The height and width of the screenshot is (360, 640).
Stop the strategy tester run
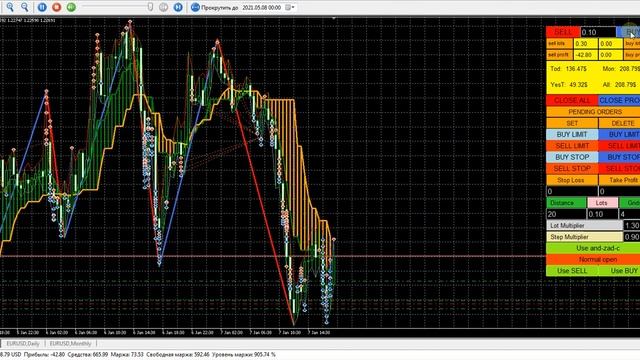57,7
